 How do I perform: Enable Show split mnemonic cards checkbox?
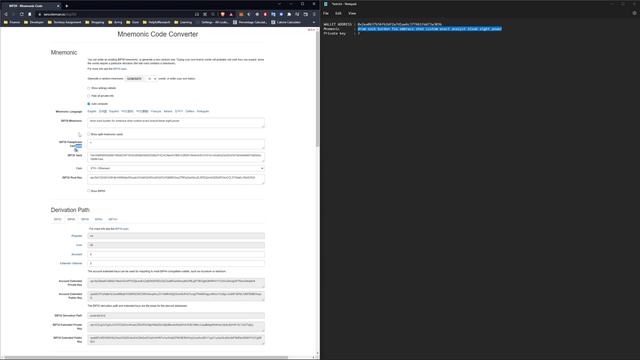(x=89, y=134)
